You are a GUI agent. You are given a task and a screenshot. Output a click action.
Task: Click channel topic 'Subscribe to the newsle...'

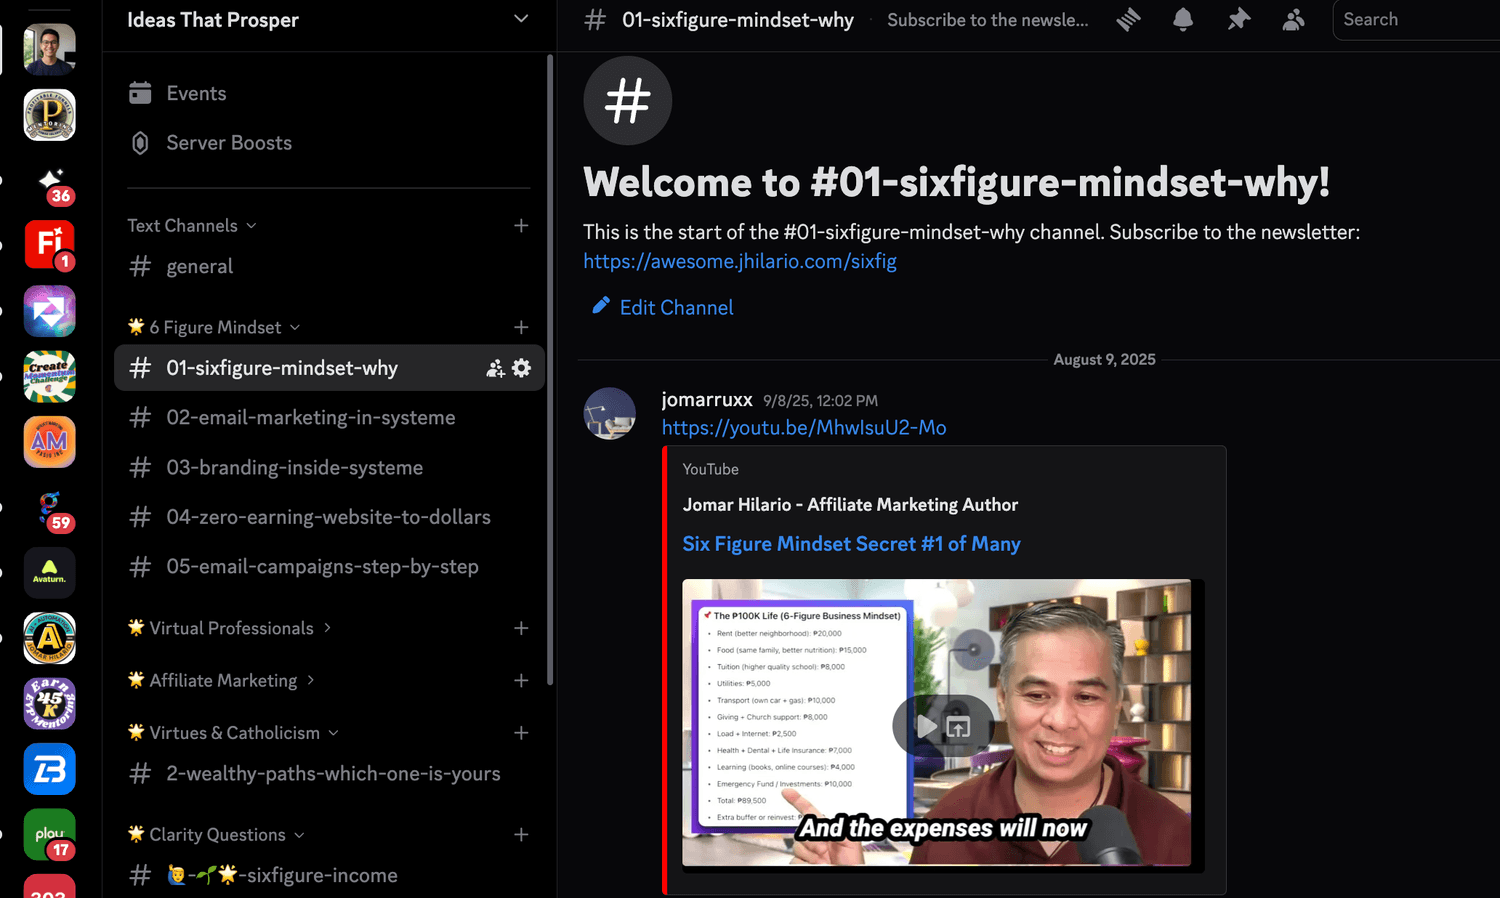pyautogui.click(x=987, y=20)
